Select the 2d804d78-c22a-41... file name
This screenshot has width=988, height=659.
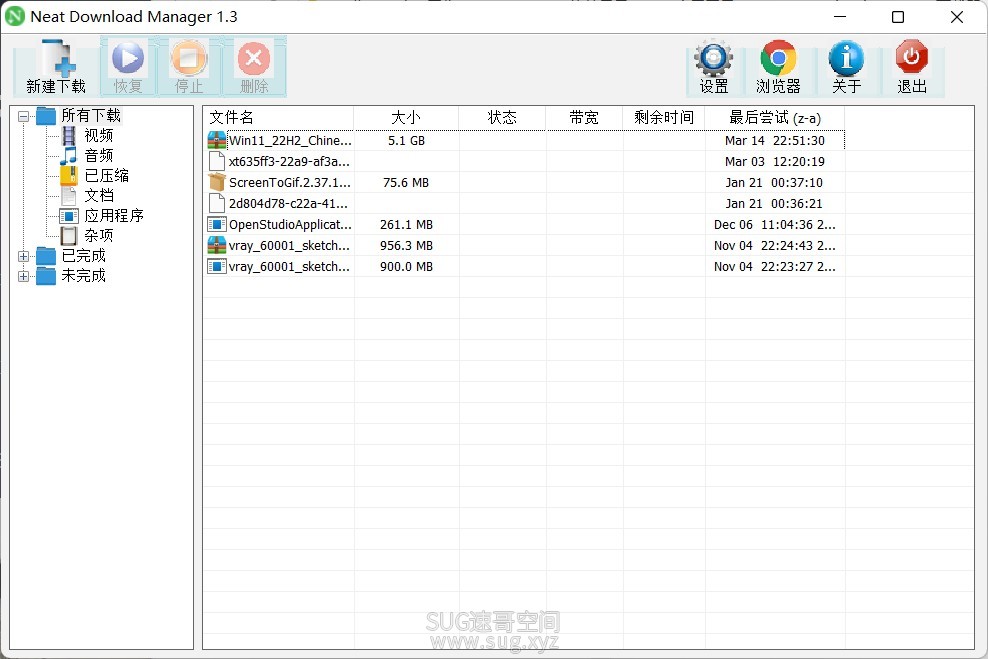[289, 203]
